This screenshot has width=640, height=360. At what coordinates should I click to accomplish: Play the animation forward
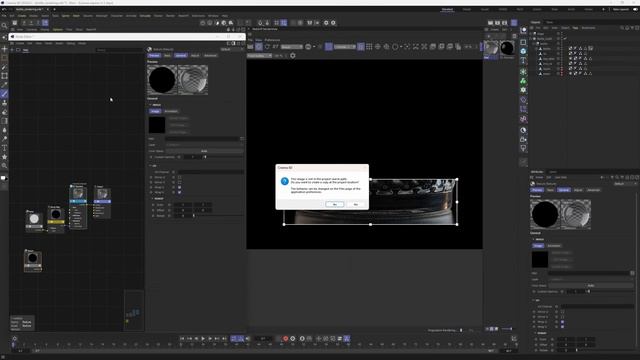(x=203, y=338)
